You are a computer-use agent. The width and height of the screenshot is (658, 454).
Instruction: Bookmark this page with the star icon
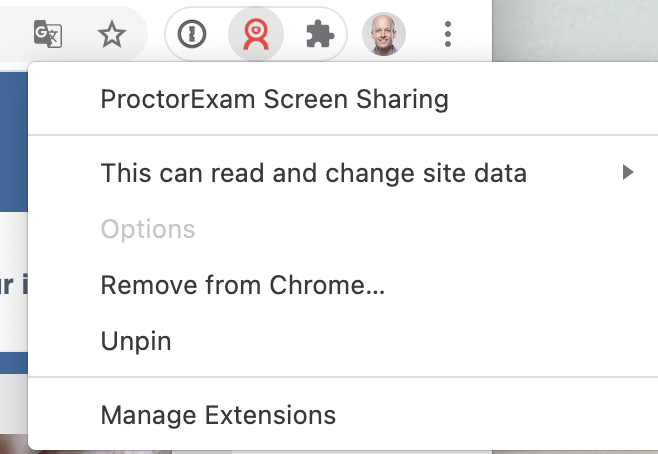coord(112,34)
